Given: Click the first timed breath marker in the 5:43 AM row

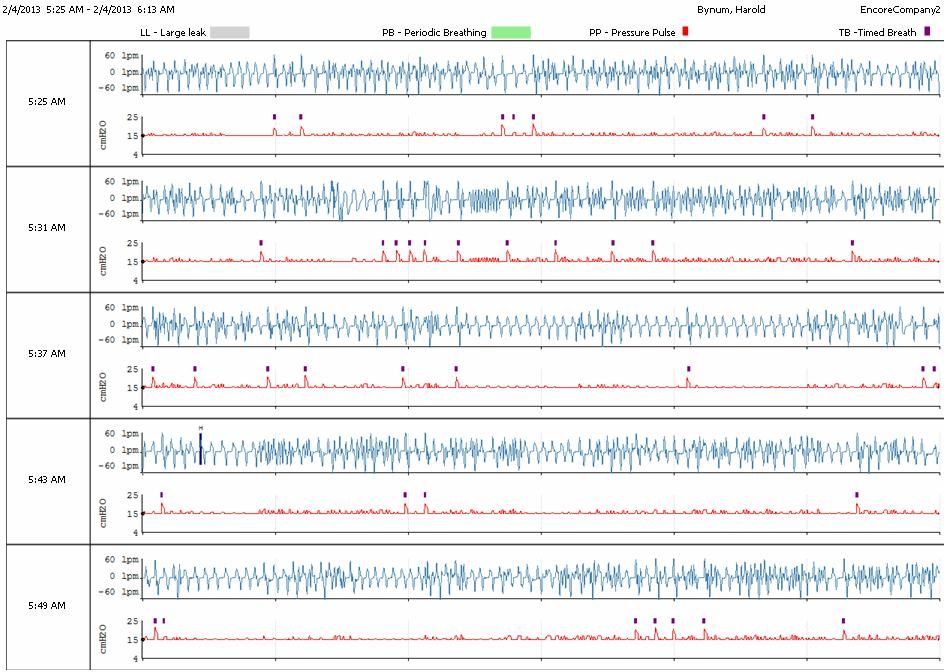Looking at the screenshot, I should click(x=161, y=494).
